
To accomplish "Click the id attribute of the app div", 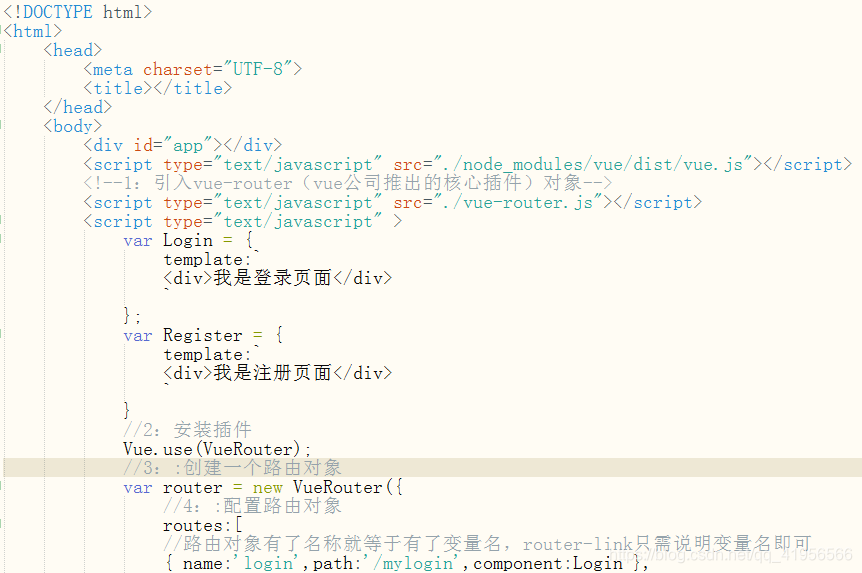I will point(143,145).
